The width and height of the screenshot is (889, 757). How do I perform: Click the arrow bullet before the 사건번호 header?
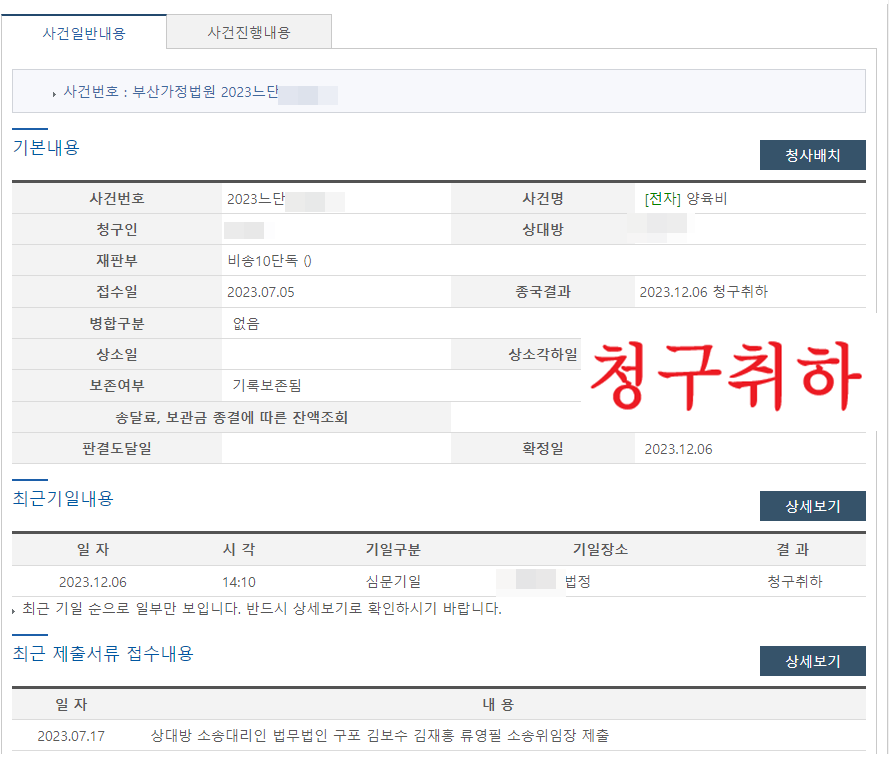(x=54, y=94)
